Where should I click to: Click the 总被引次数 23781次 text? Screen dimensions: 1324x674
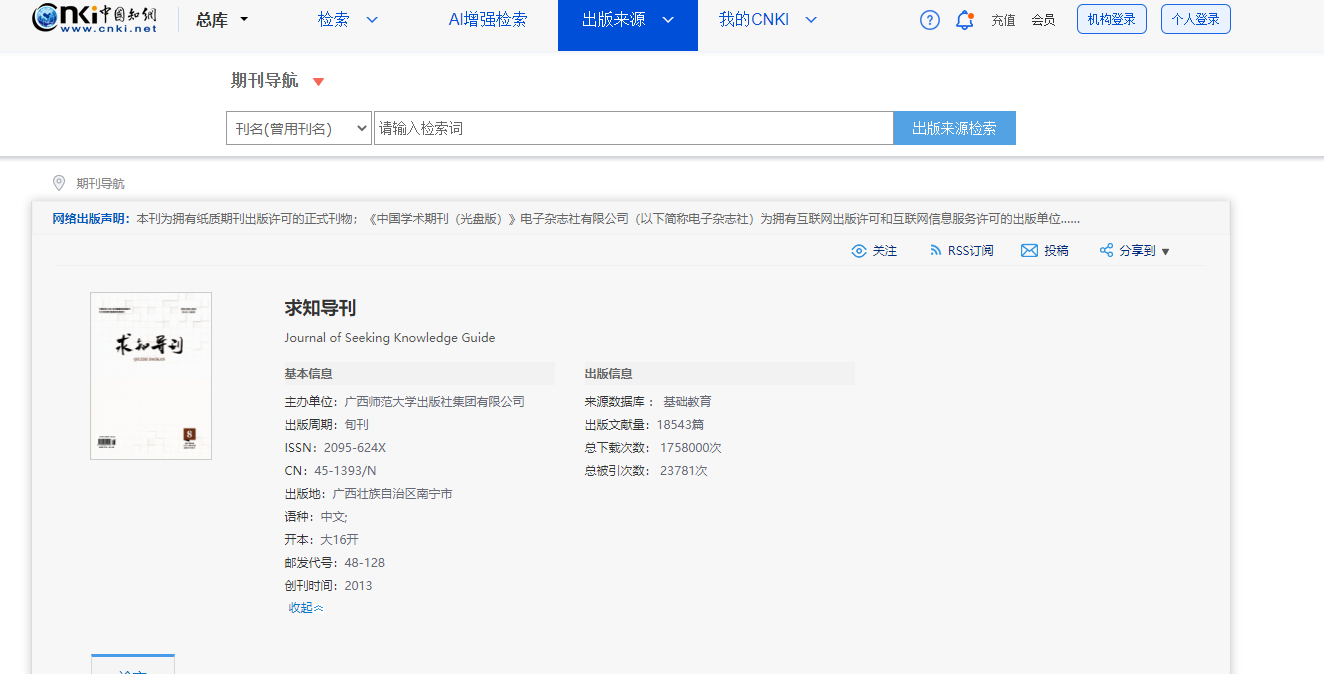point(646,471)
